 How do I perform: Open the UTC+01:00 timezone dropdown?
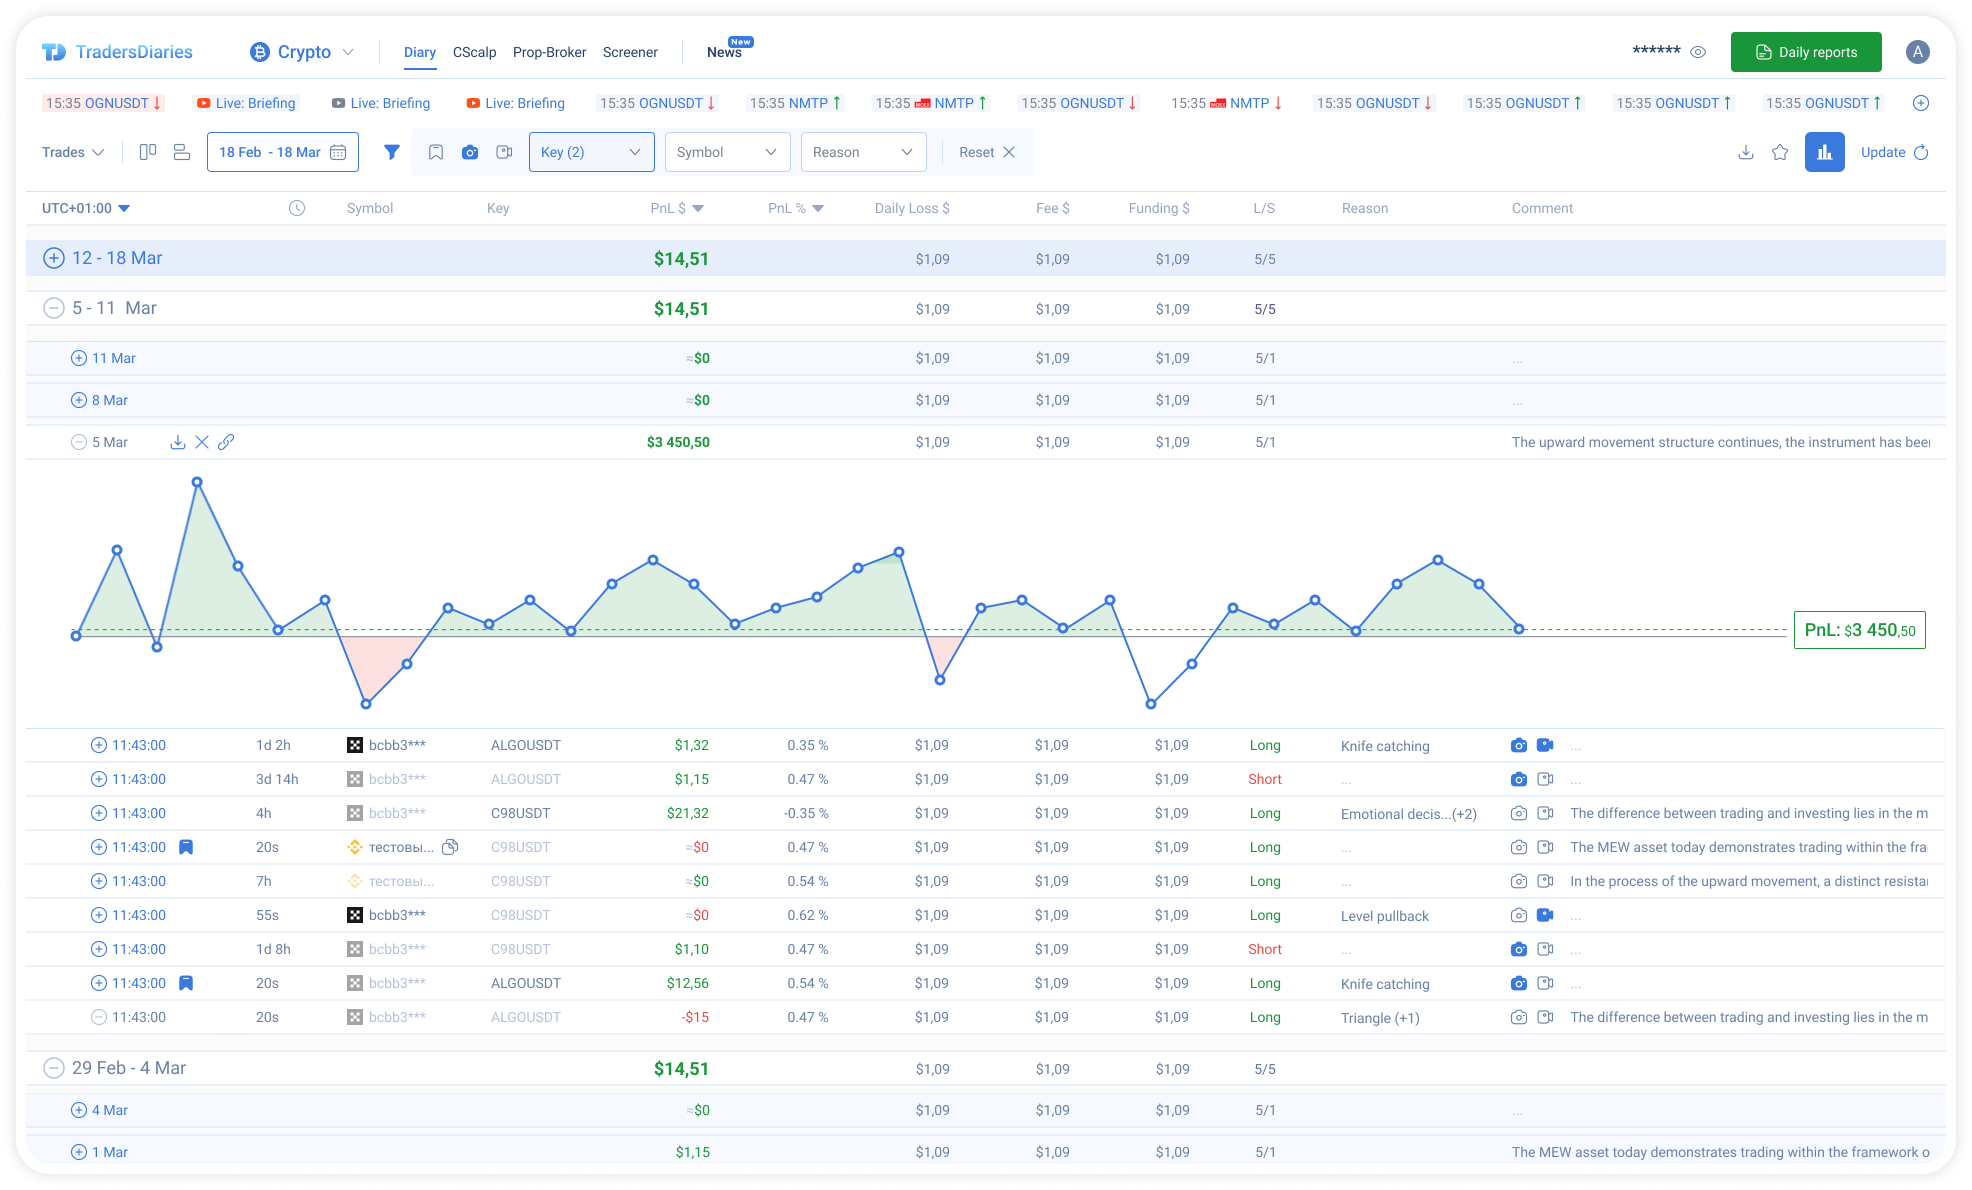(84, 208)
